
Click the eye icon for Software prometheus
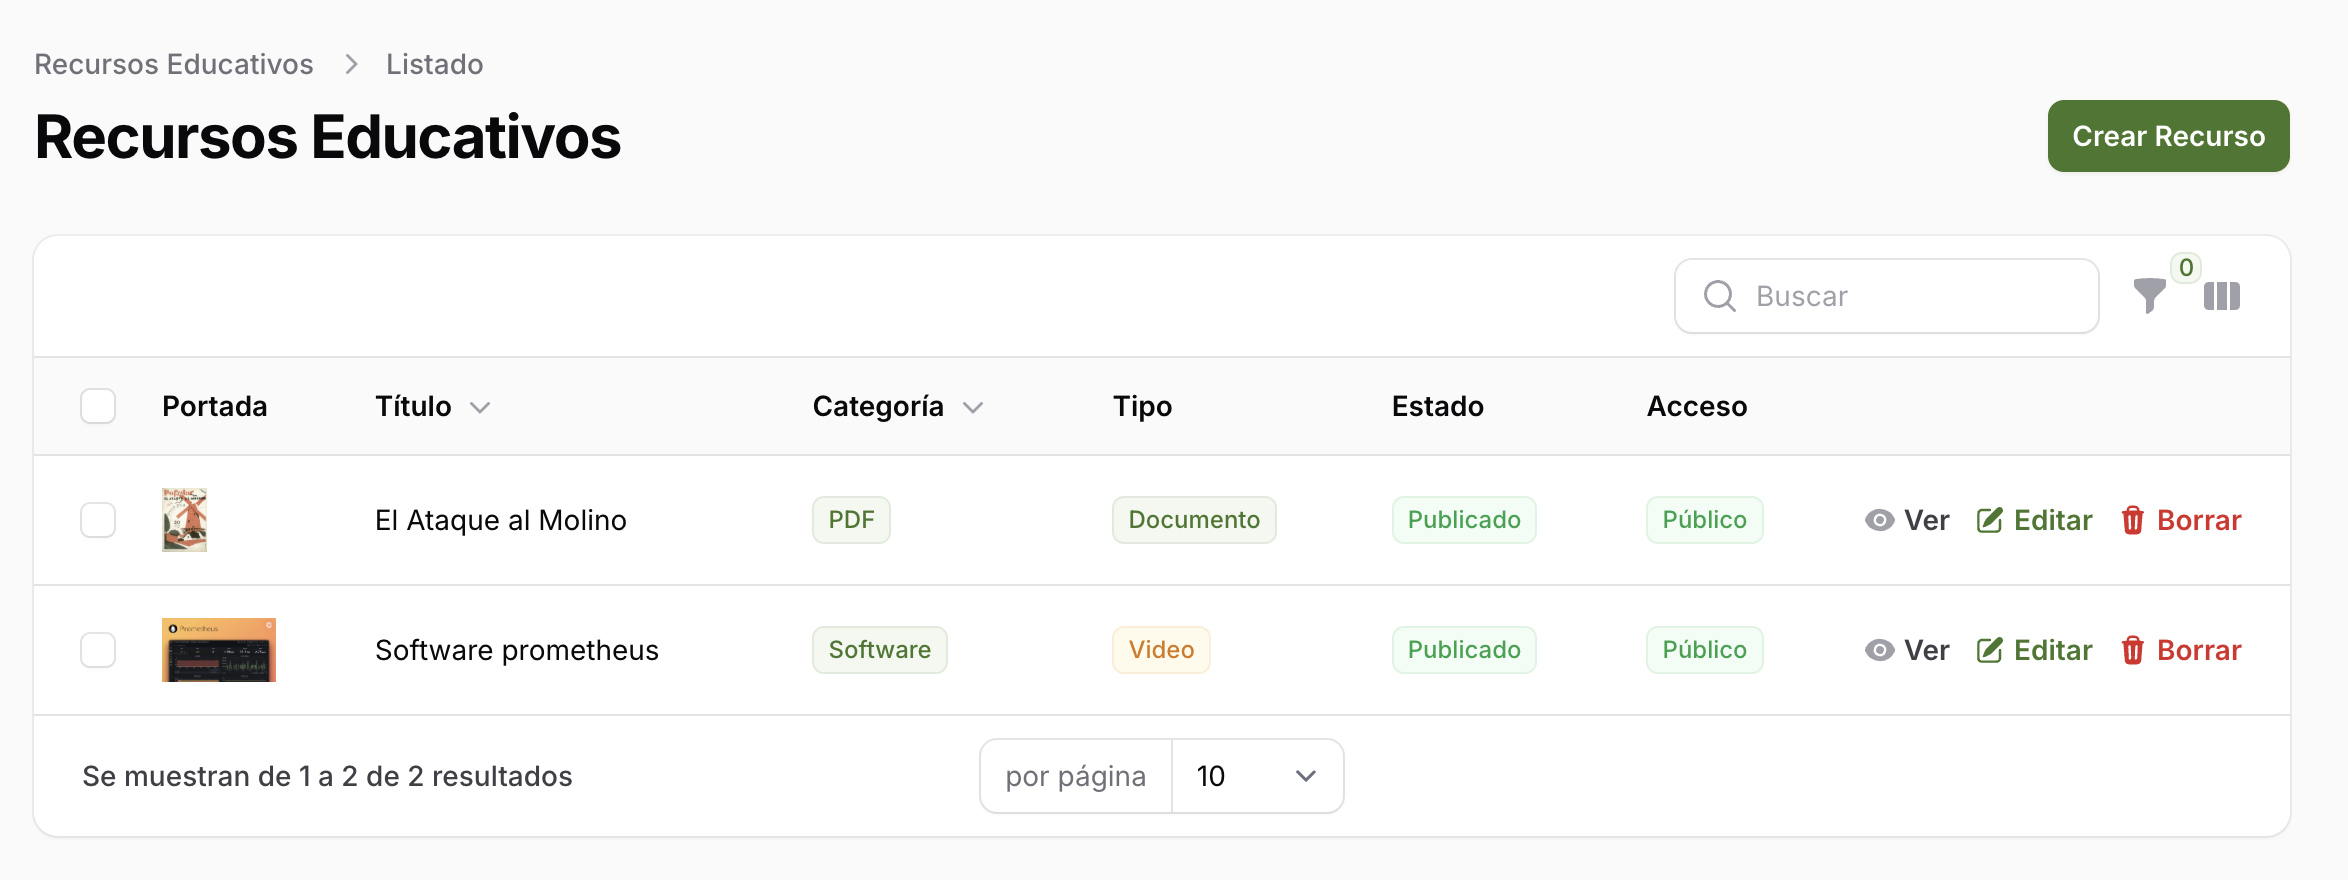coord(1879,650)
